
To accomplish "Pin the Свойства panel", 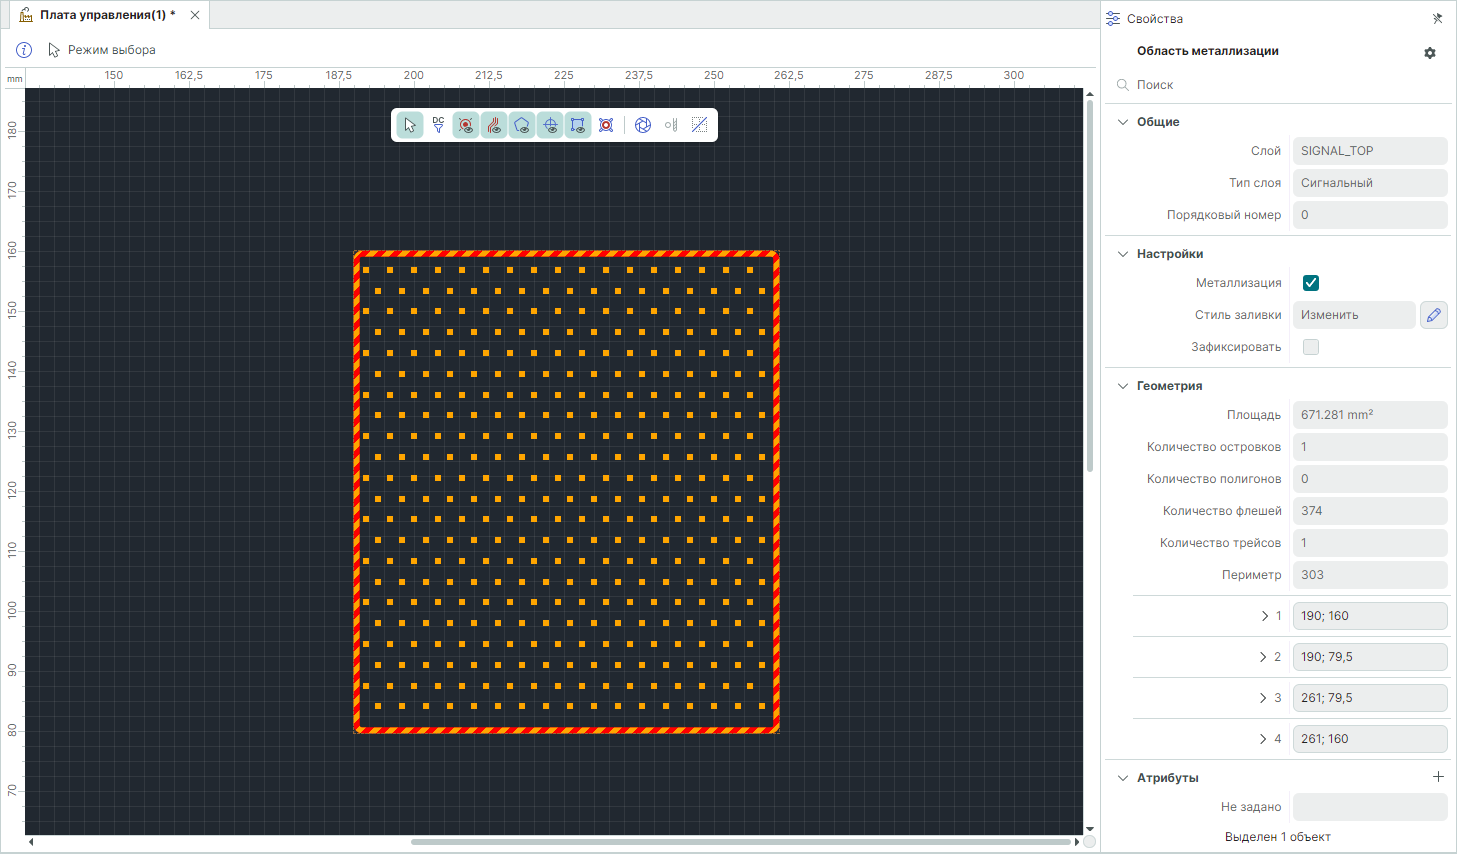I will [1437, 19].
